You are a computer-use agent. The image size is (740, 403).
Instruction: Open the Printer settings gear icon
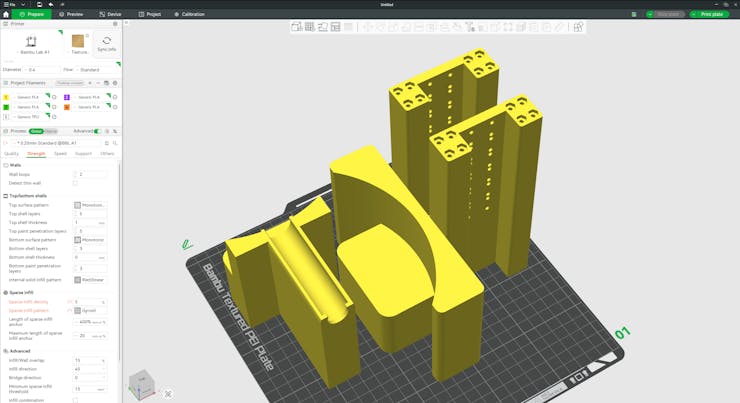tap(115, 23)
